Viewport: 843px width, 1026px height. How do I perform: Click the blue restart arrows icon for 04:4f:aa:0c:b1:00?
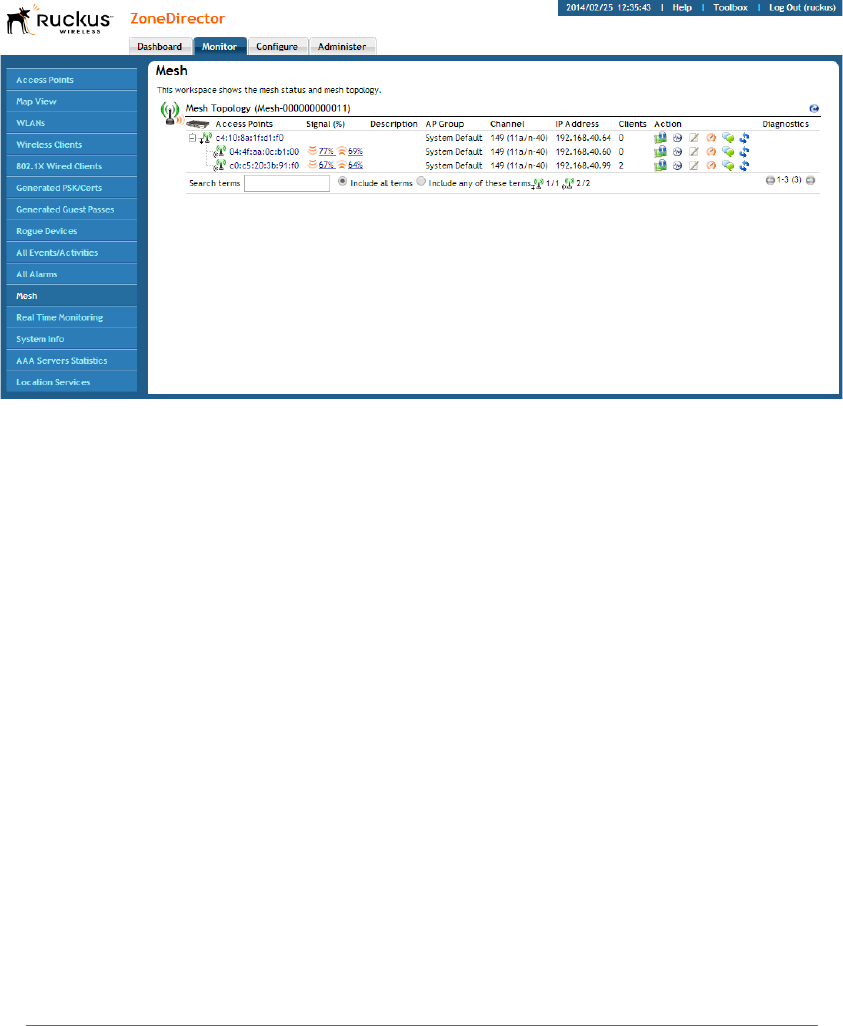[x=744, y=152]
